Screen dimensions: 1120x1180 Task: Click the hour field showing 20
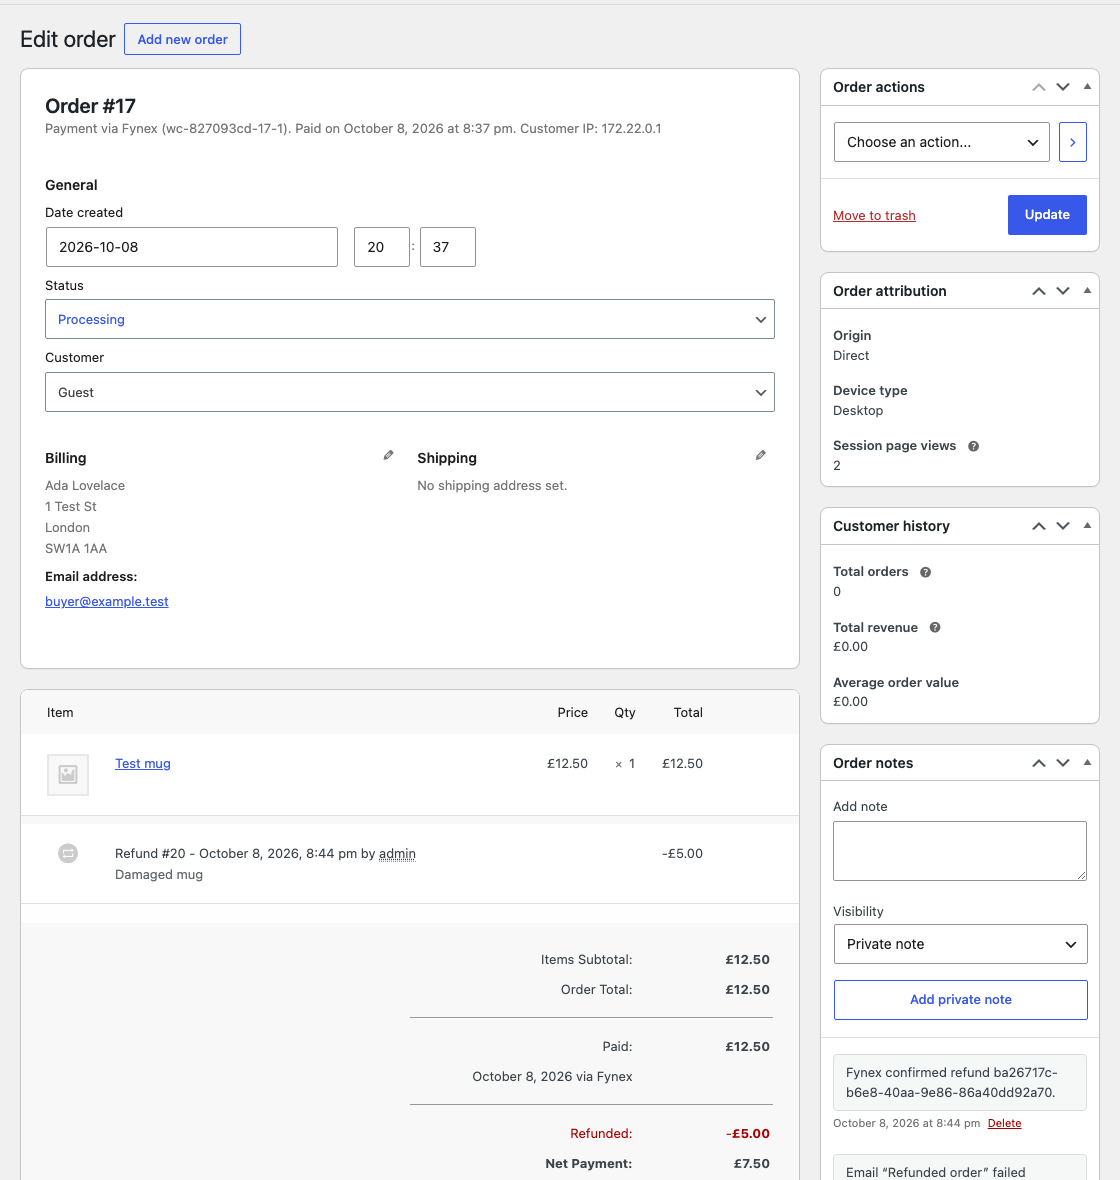[382, 247]
